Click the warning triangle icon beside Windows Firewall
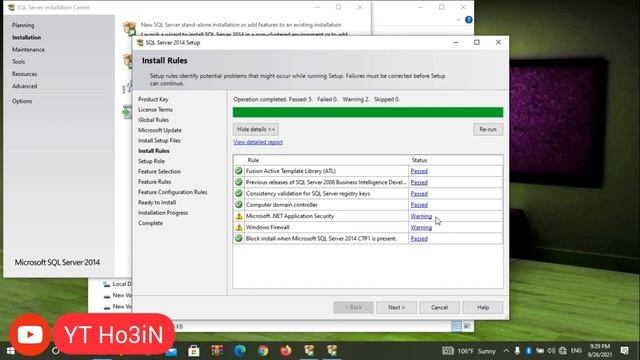Screen dimensions: 640x360 (x=239, y=227)
